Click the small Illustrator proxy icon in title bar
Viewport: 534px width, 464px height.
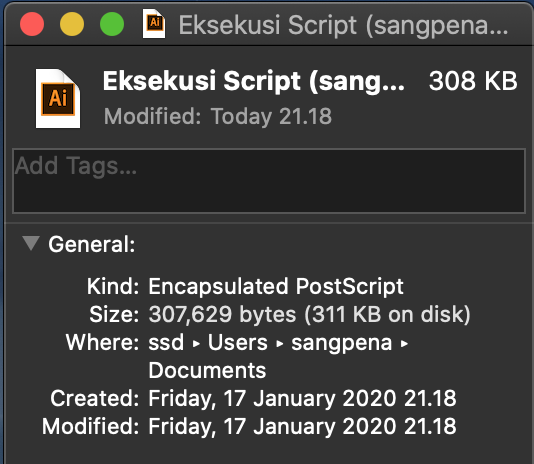[154, 24]
